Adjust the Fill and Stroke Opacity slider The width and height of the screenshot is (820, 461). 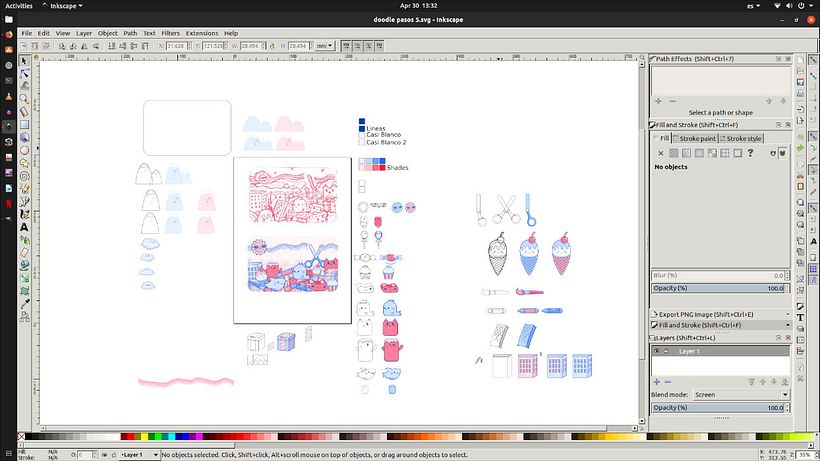(718, 288)
